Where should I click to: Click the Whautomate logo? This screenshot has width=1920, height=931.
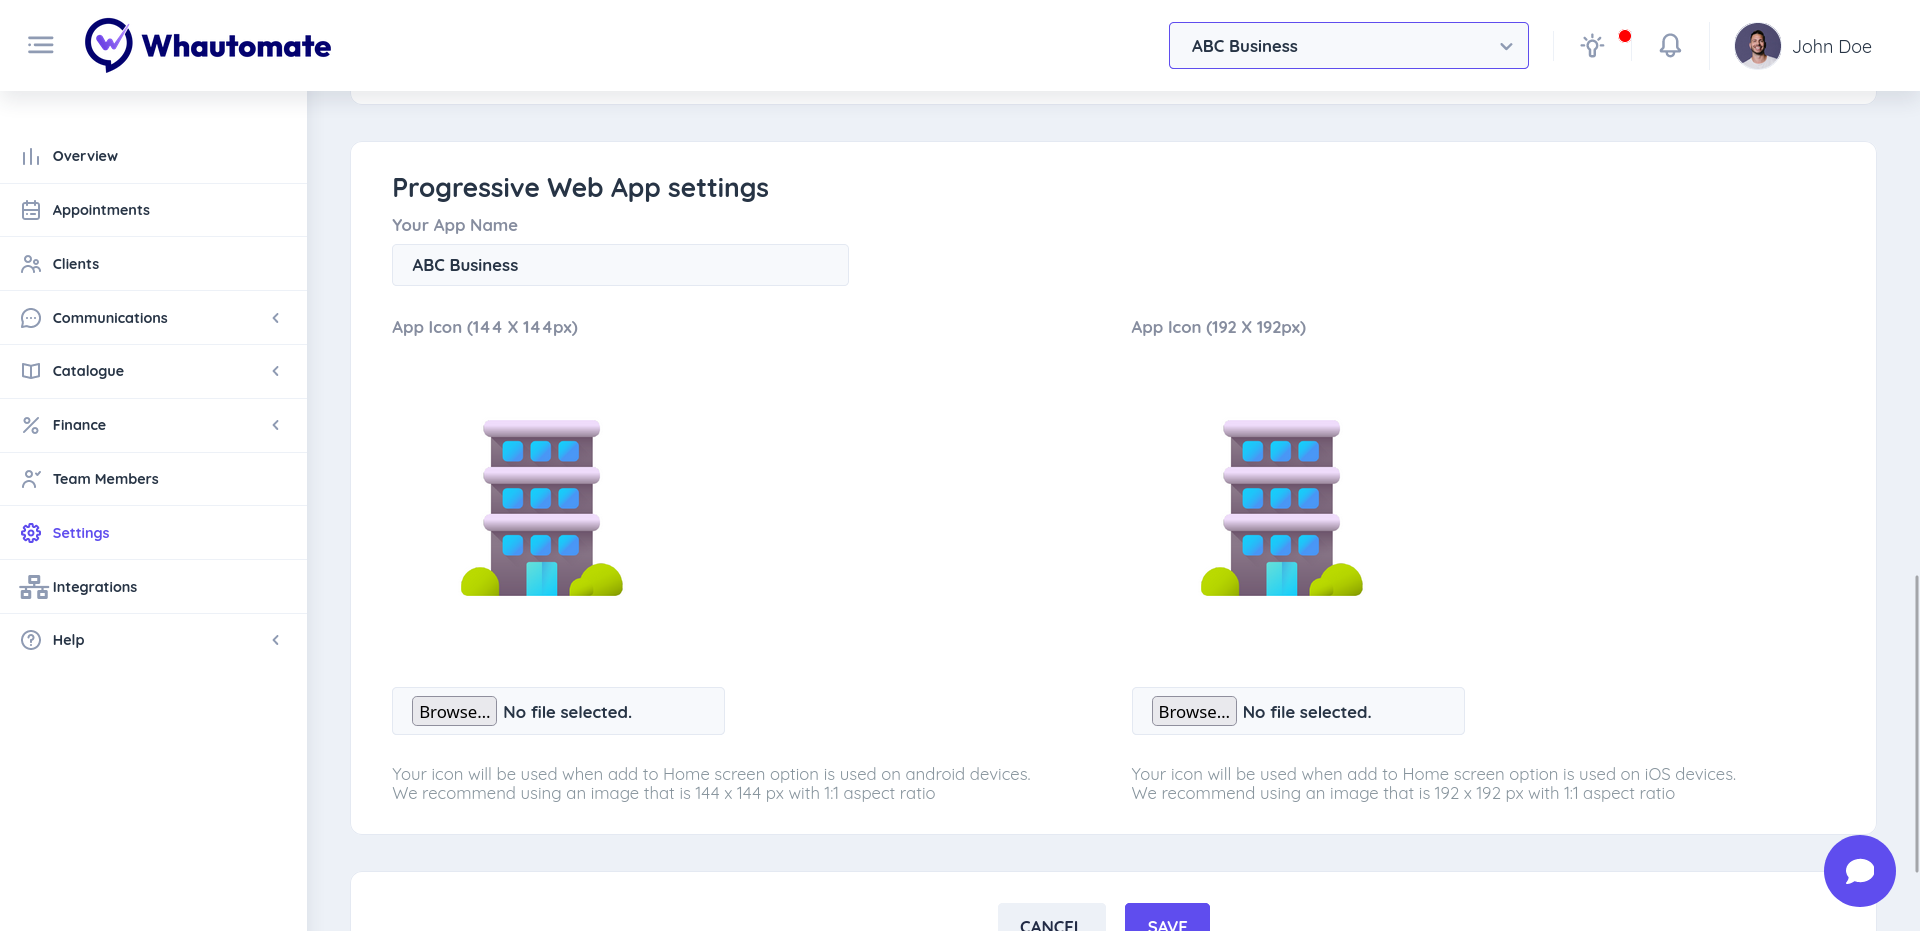pyautogui.click(x=208, y=46)
